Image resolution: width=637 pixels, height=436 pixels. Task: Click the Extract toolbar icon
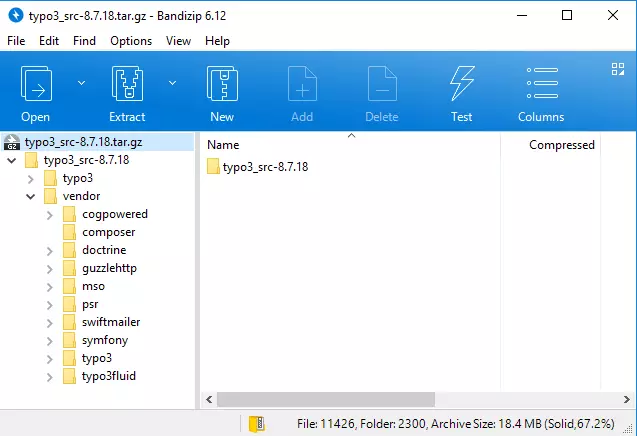(126, 86)
